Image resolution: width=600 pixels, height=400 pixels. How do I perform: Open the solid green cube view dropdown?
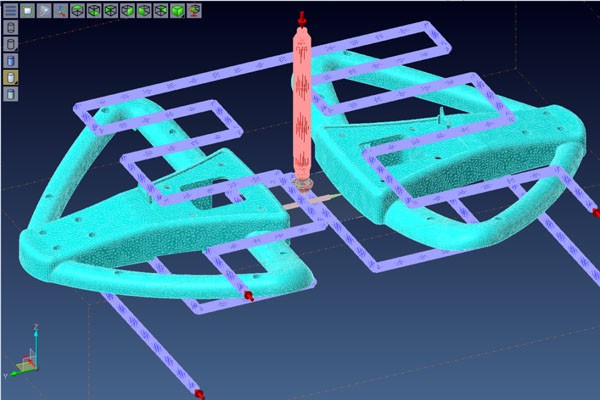point(183,16)
